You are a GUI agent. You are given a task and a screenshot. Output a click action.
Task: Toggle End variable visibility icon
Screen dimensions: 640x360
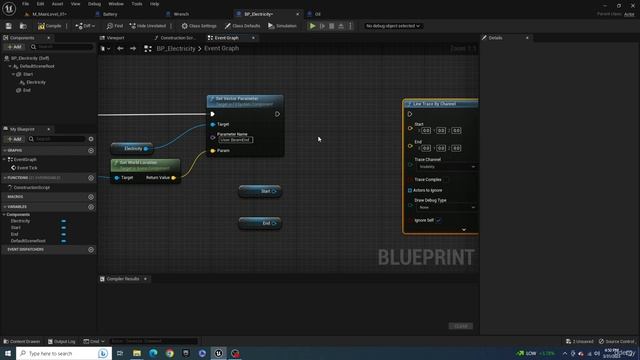pos(64,234)
